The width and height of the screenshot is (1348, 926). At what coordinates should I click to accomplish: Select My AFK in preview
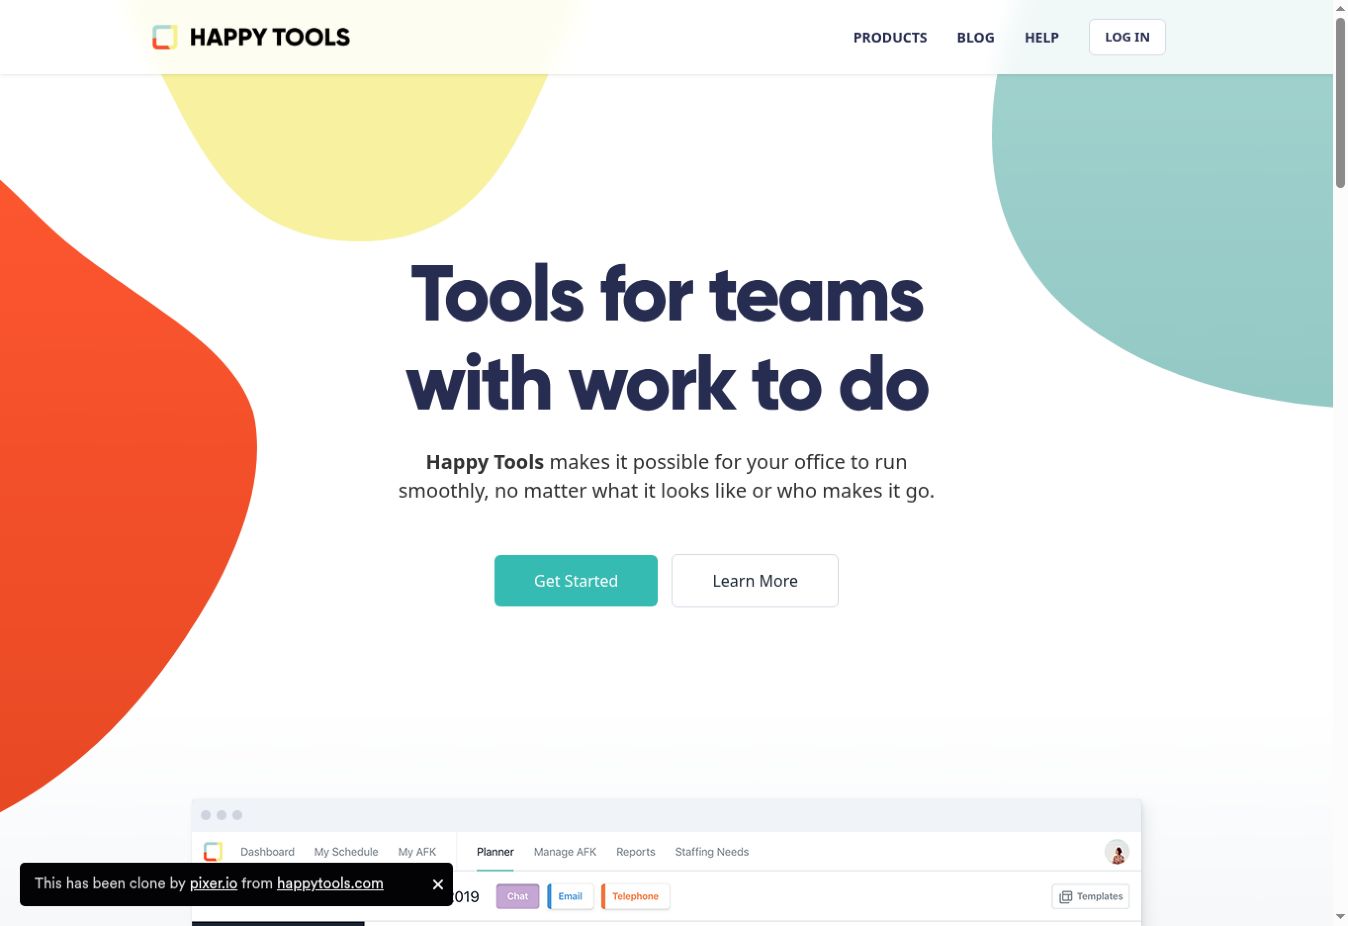[x=417, y=852]
